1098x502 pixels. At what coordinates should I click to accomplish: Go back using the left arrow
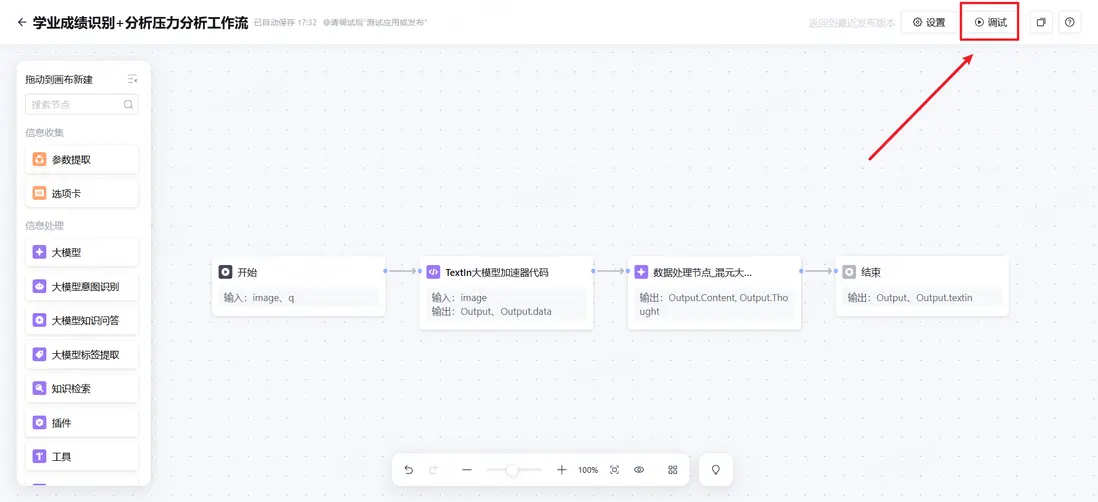tap(22, 22)
